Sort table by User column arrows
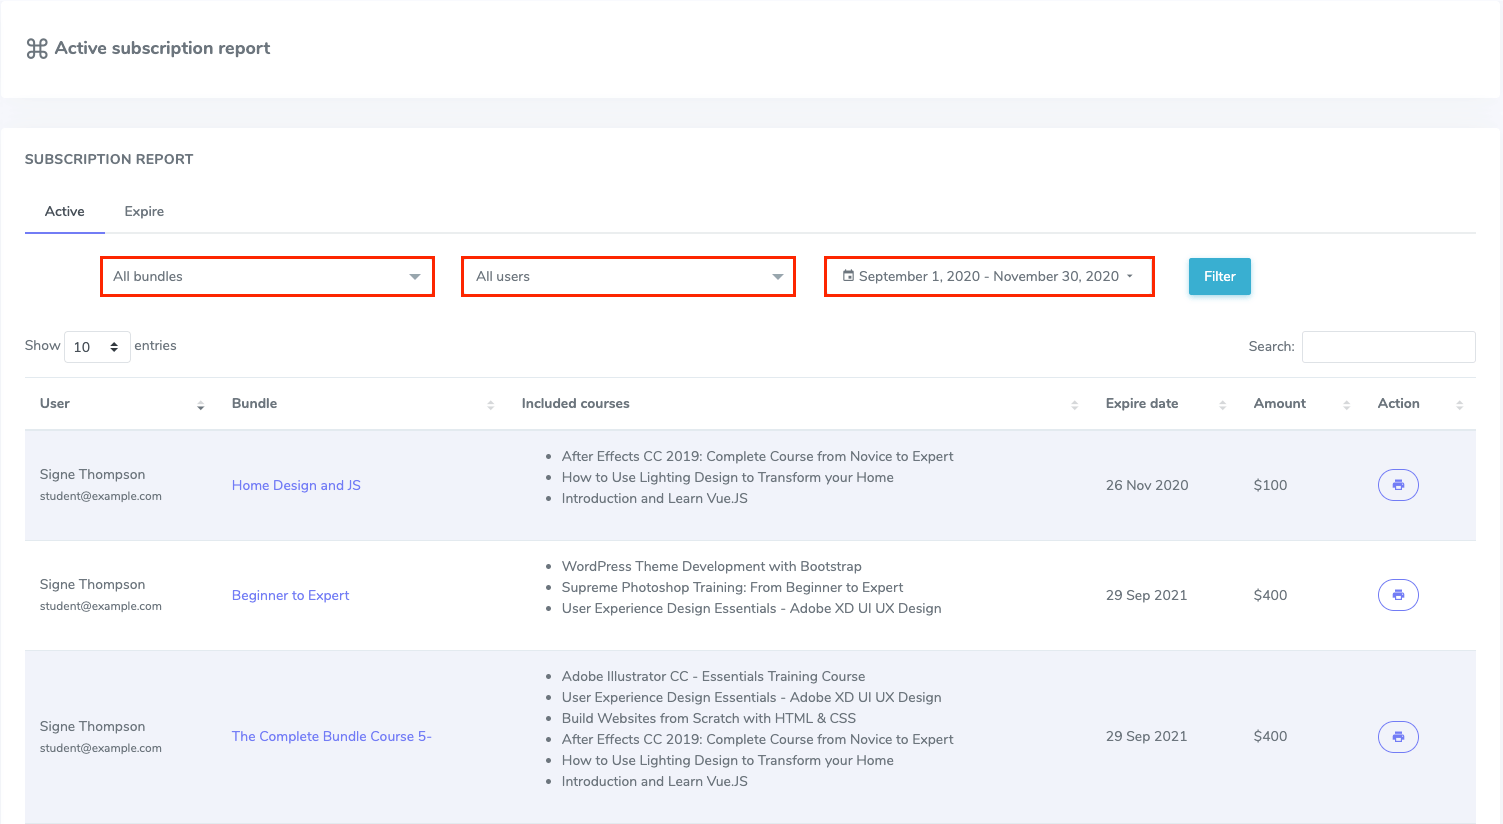1503x824 pixels. (x=200, y=405)
